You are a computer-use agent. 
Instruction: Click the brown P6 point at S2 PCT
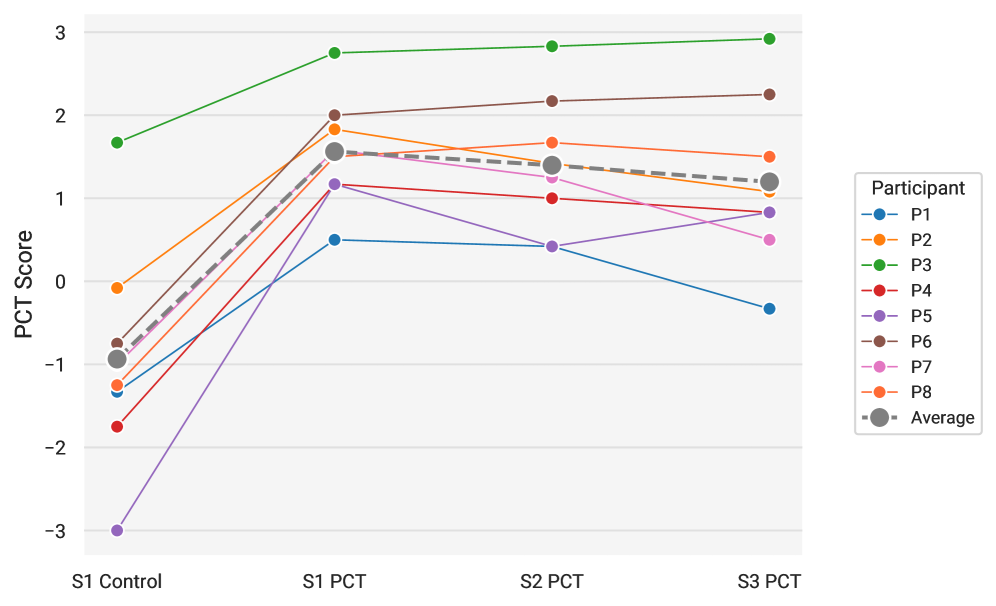click(x=552, y=101)
